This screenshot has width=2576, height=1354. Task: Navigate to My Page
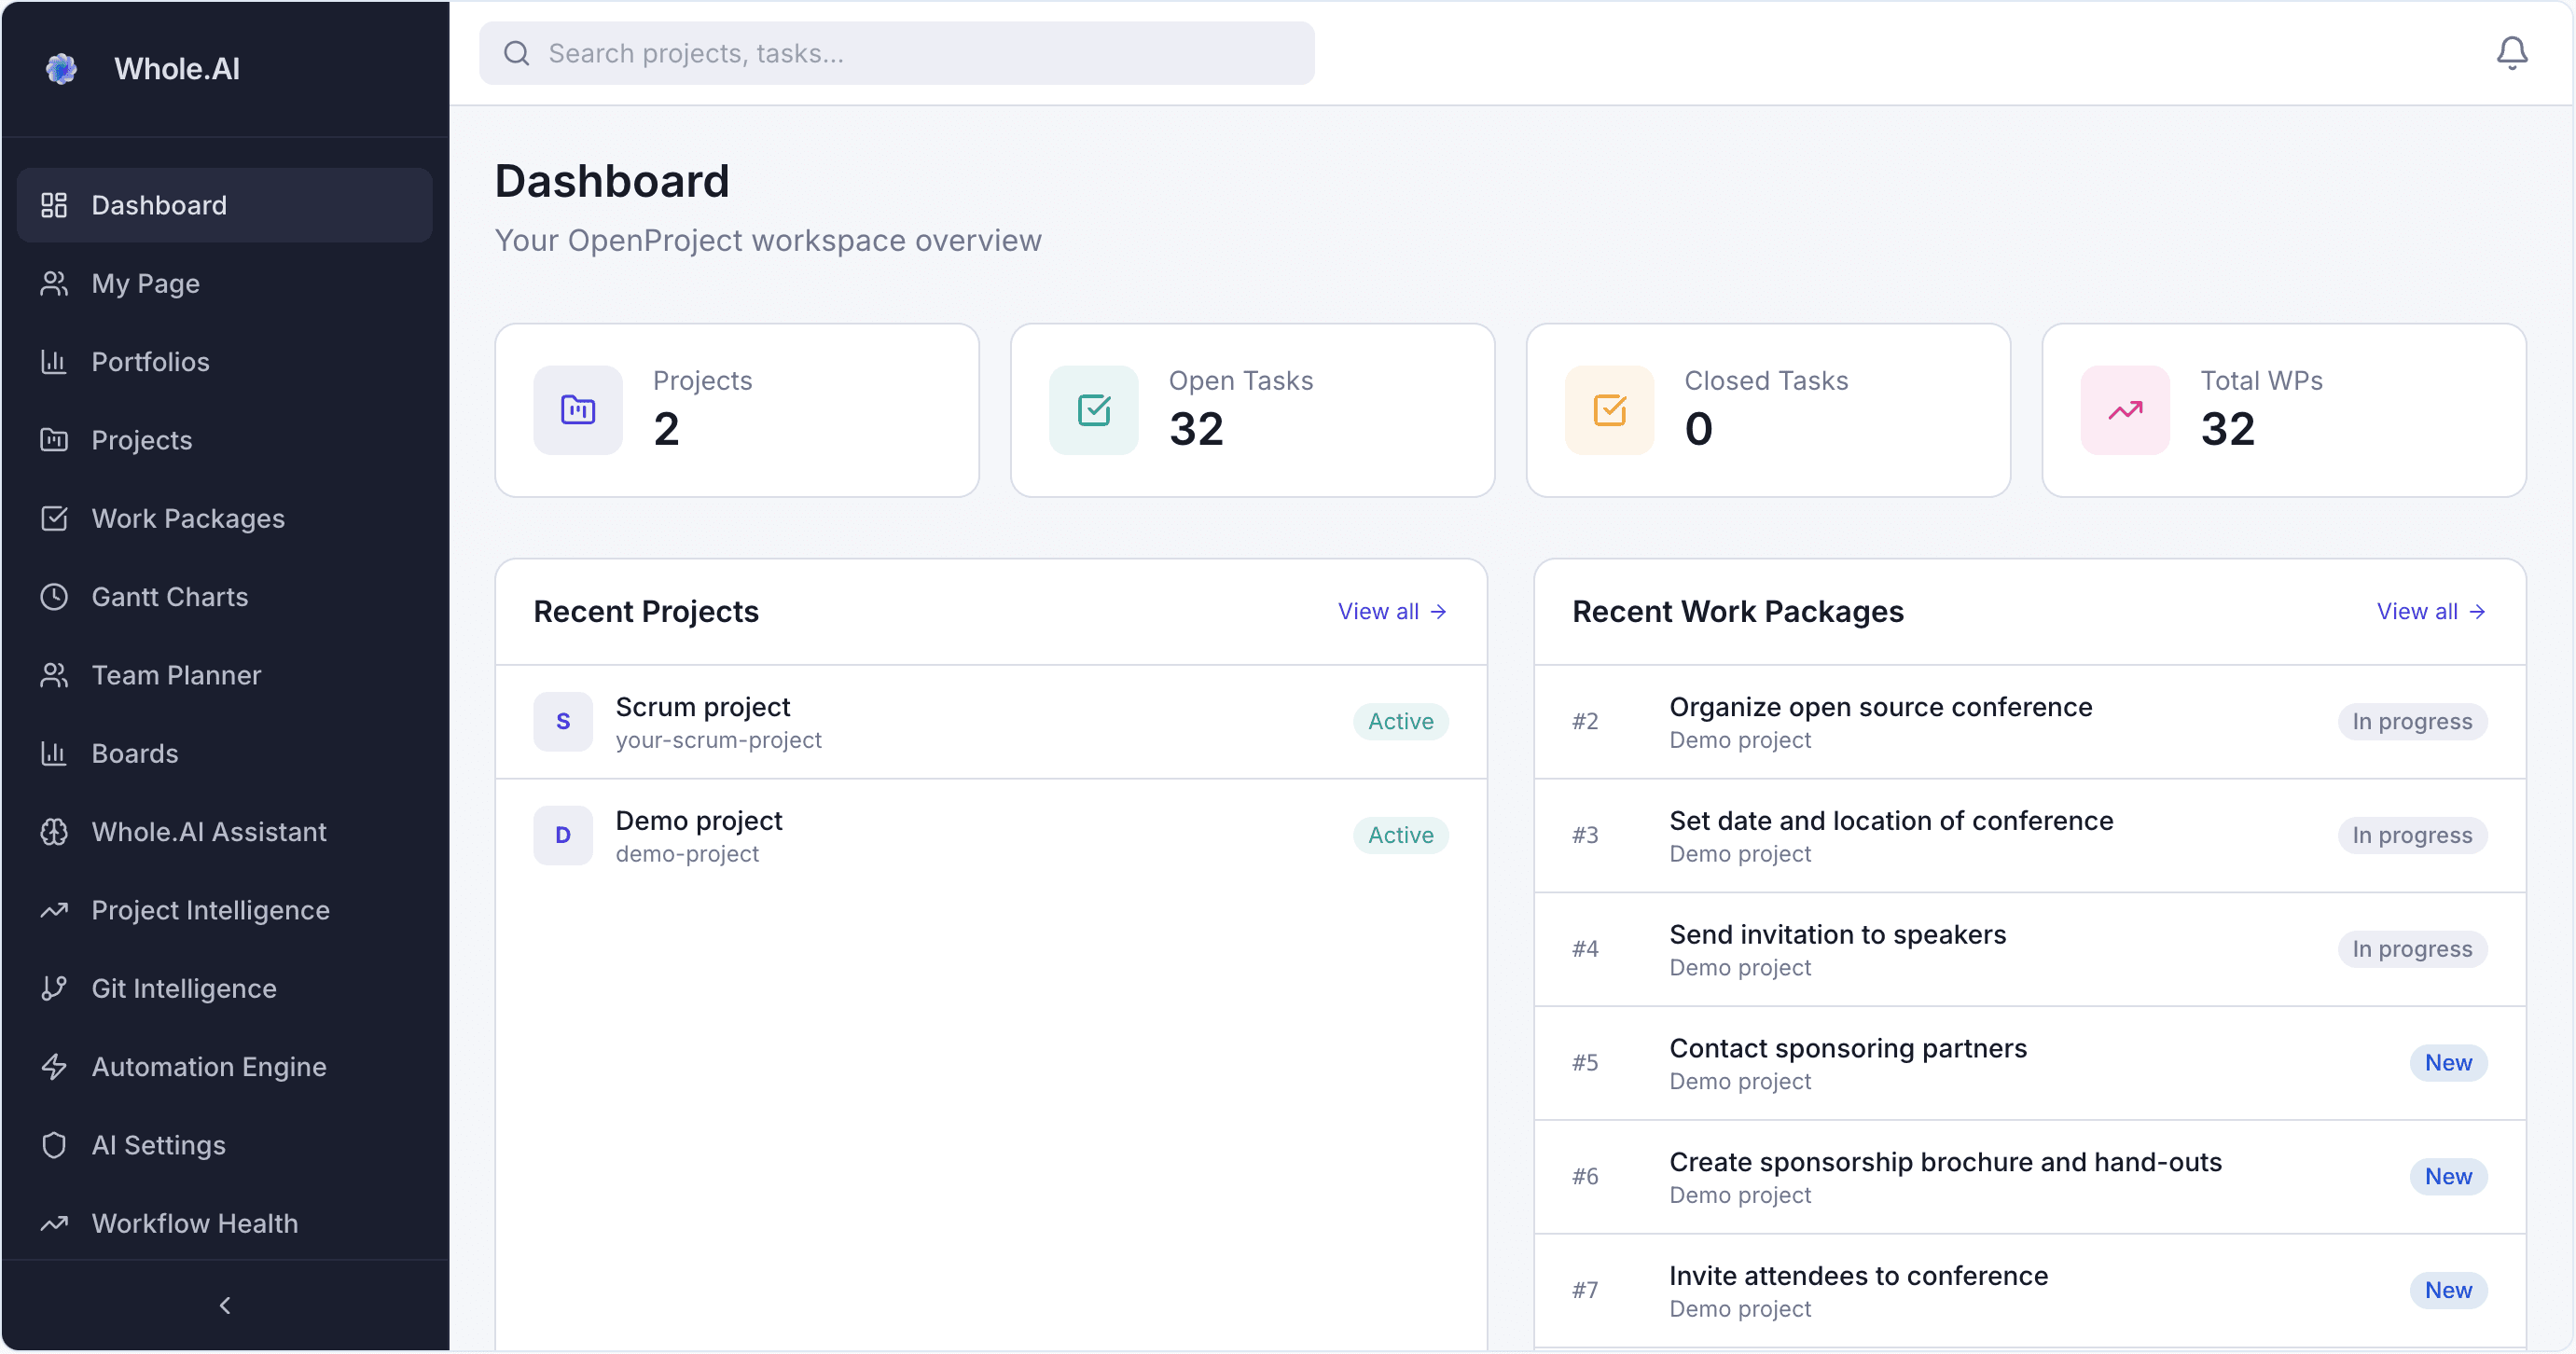click(145, 283)
